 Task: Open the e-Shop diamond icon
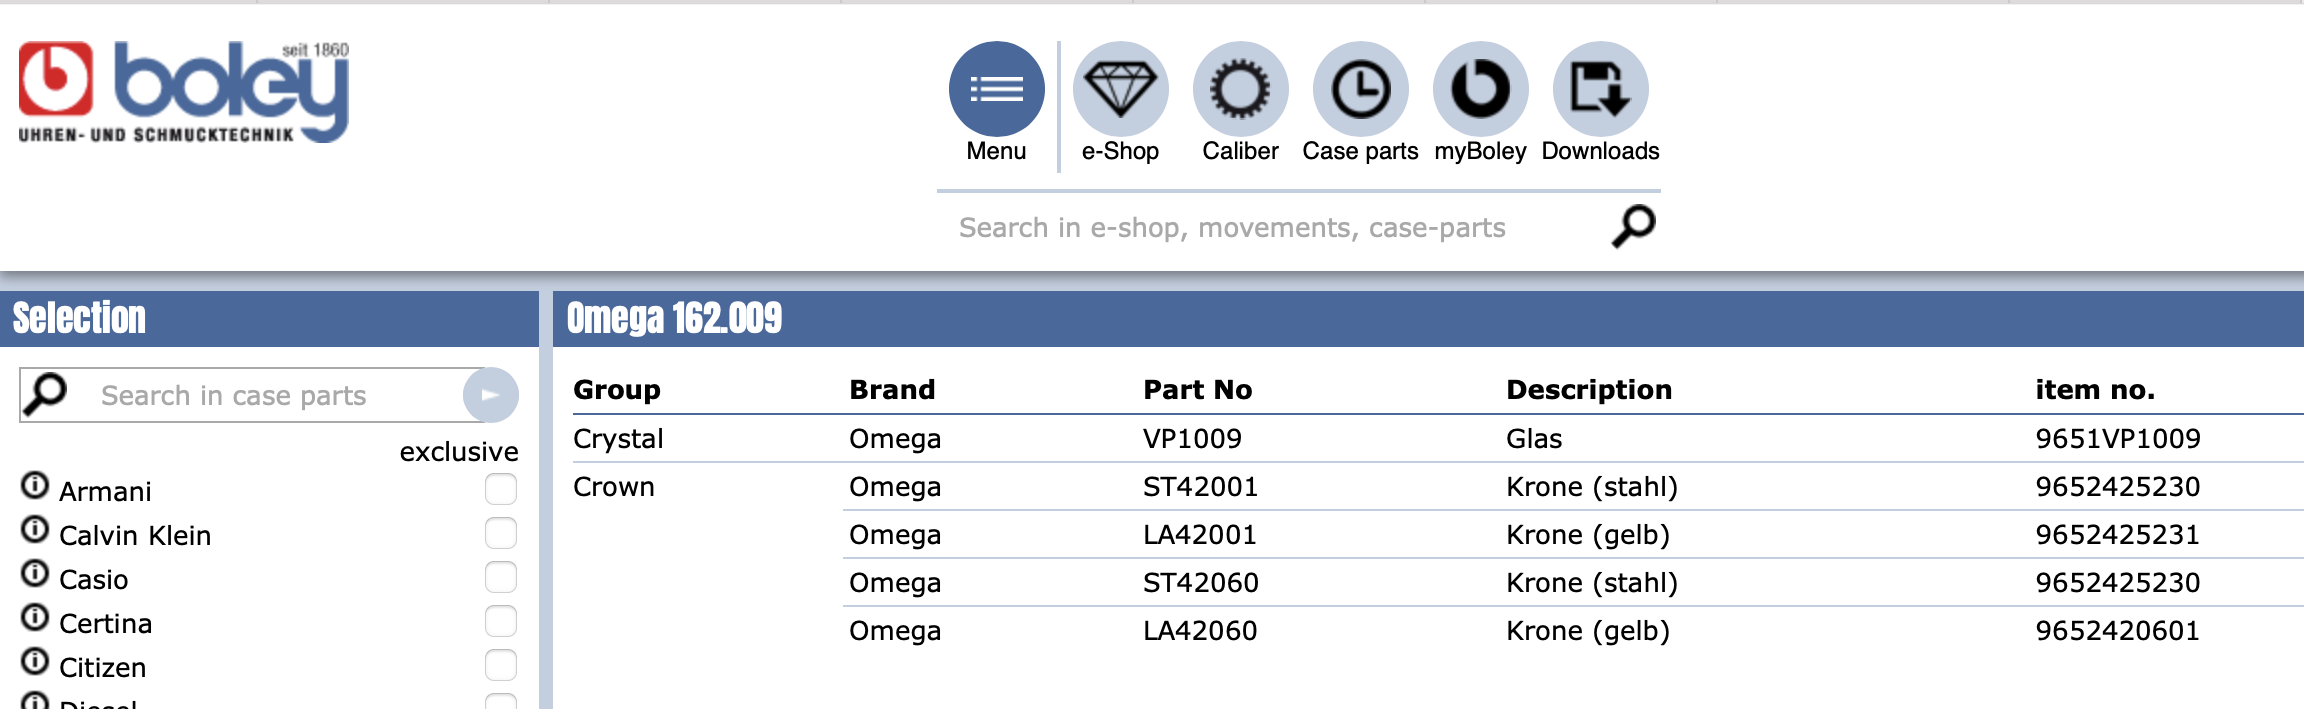tap(1120, 90)
